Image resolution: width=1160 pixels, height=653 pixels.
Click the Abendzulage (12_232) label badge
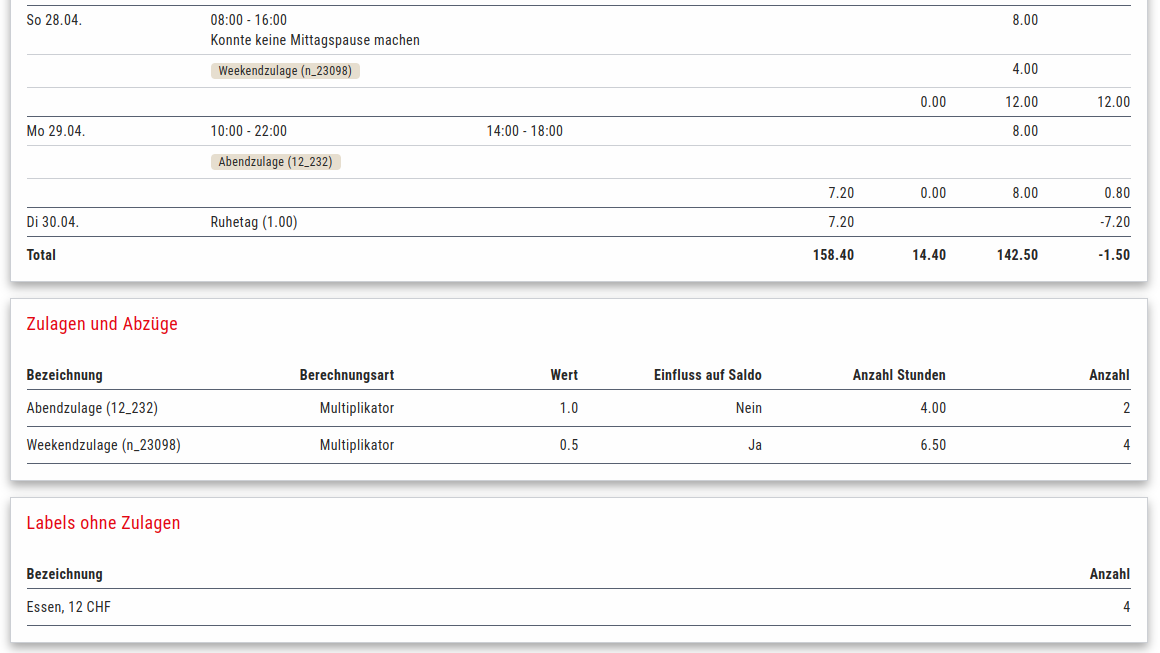coord(275,162)
